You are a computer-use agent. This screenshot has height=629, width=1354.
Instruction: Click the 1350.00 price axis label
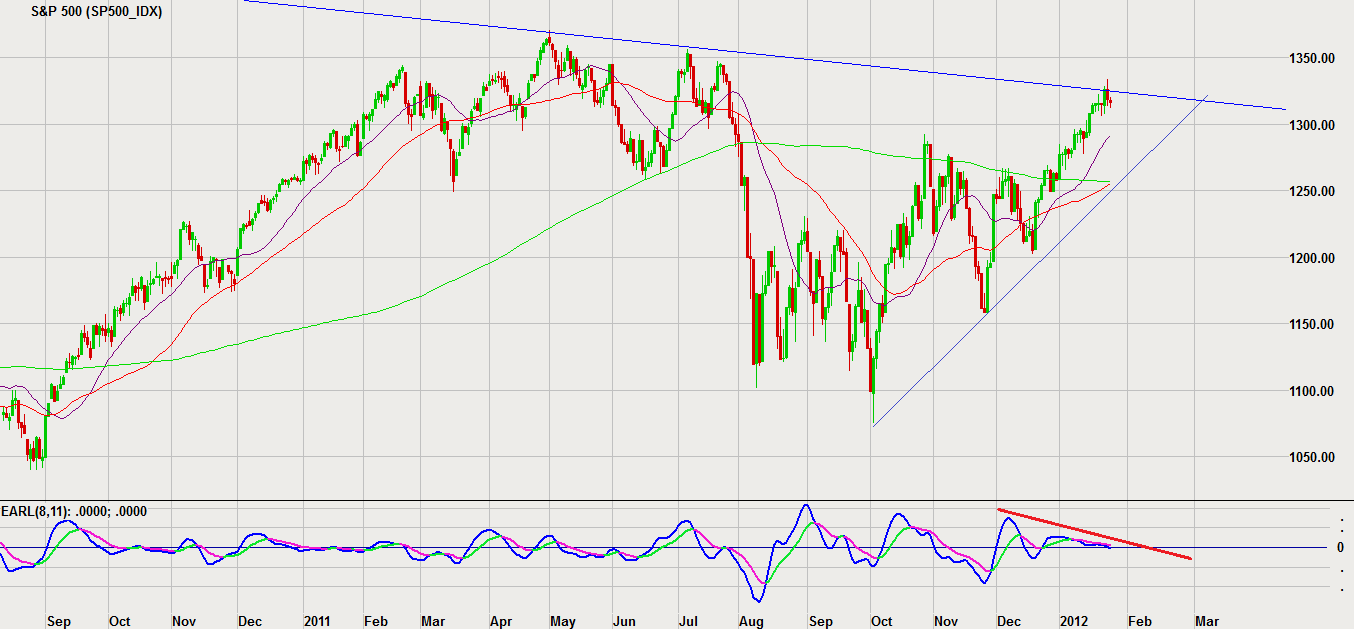click(1311, 59)
